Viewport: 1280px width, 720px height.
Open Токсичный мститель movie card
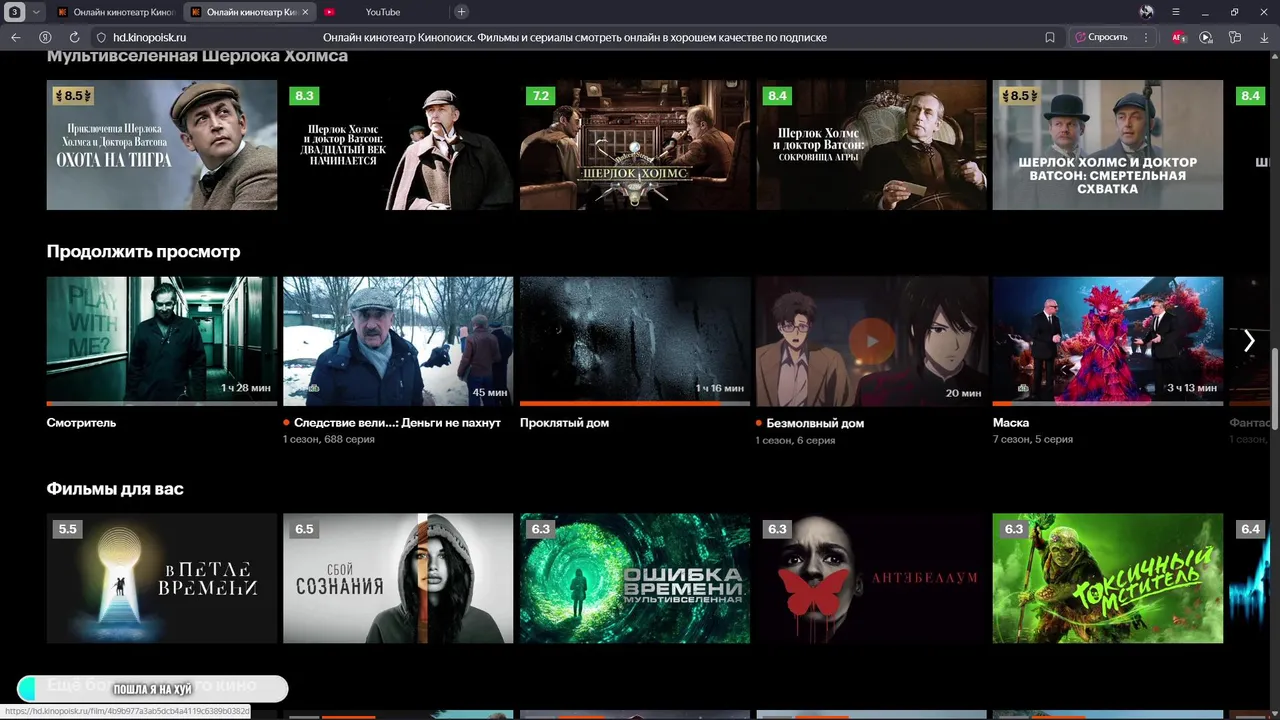coord(1108,578)
